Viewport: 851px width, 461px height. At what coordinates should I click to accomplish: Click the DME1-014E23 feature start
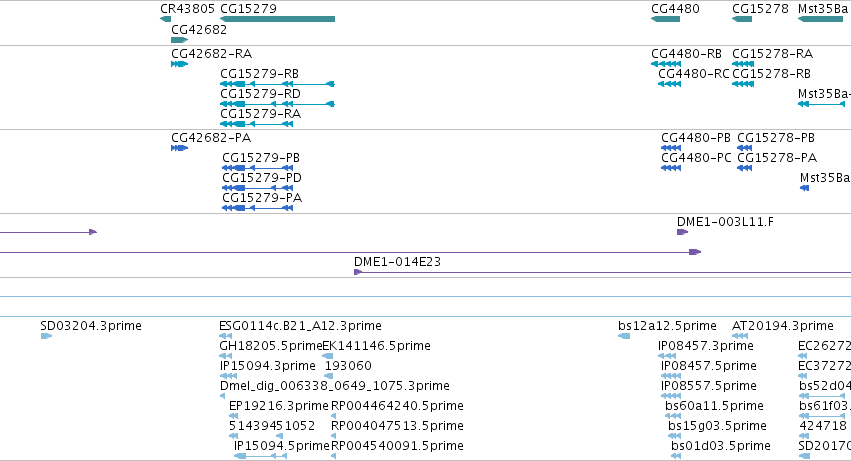click(358, 272)
